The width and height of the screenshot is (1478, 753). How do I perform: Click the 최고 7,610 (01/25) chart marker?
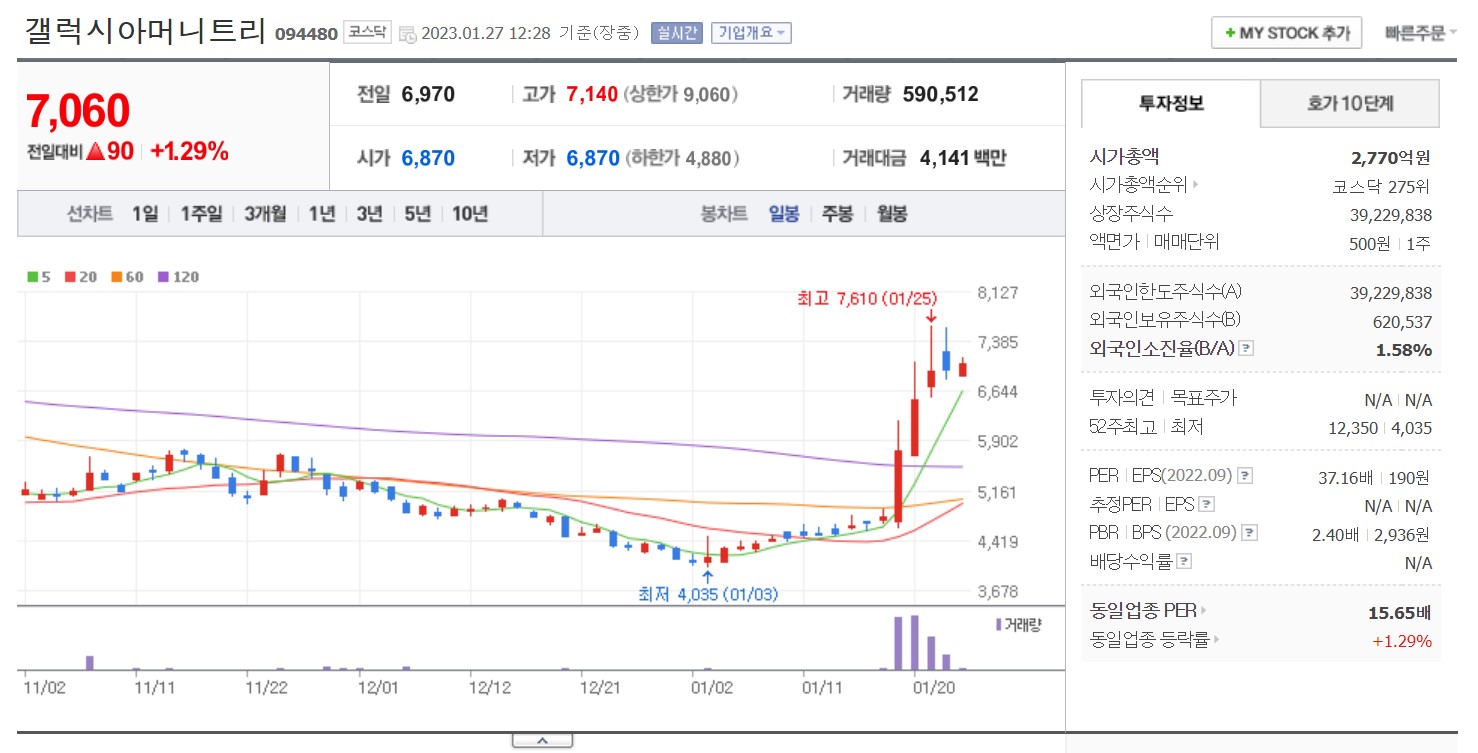point(867,298)
